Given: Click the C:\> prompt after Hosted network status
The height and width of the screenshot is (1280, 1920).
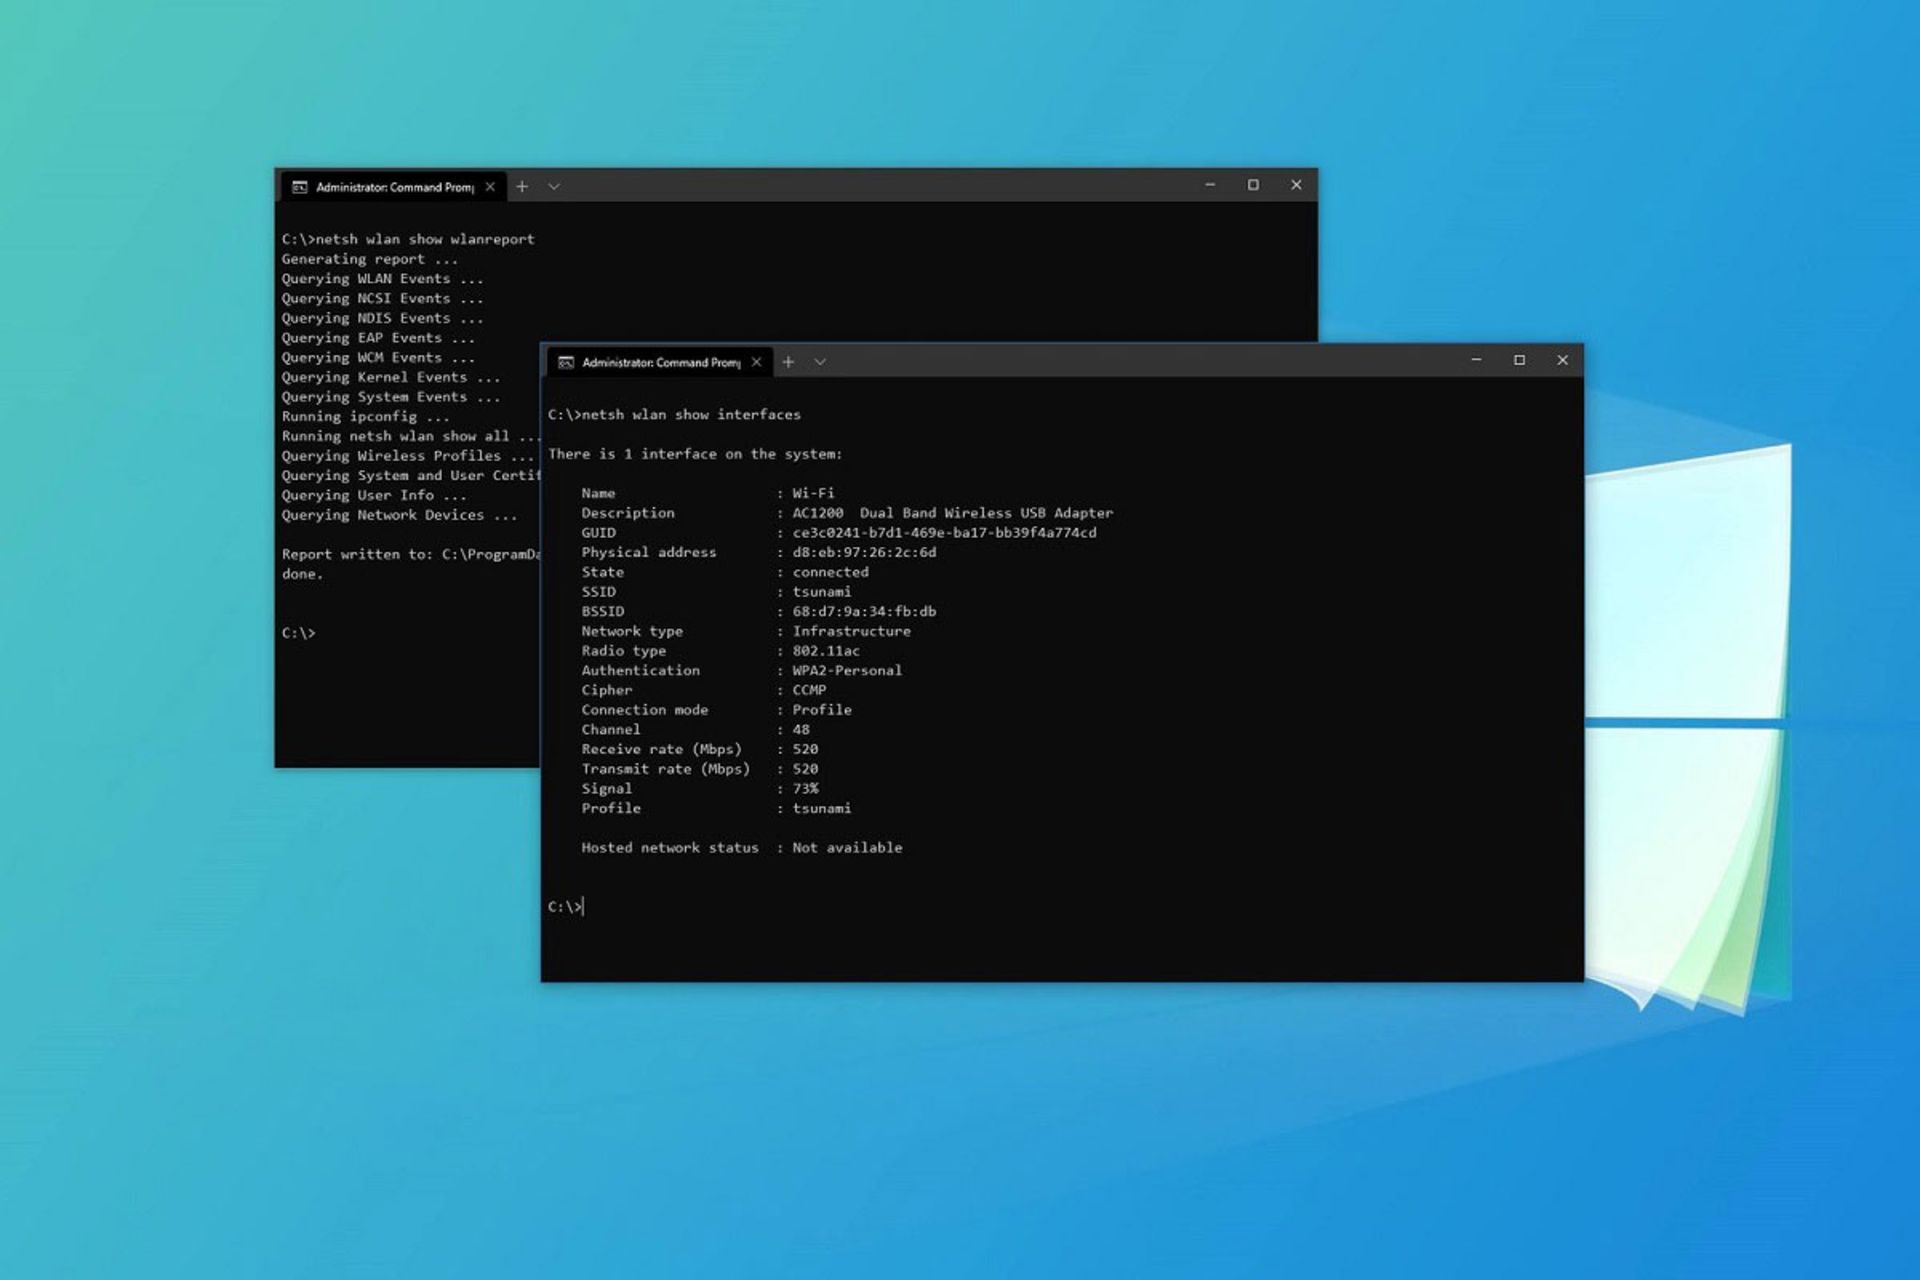Looking at the screenshot, I should [x=565, y=907].
